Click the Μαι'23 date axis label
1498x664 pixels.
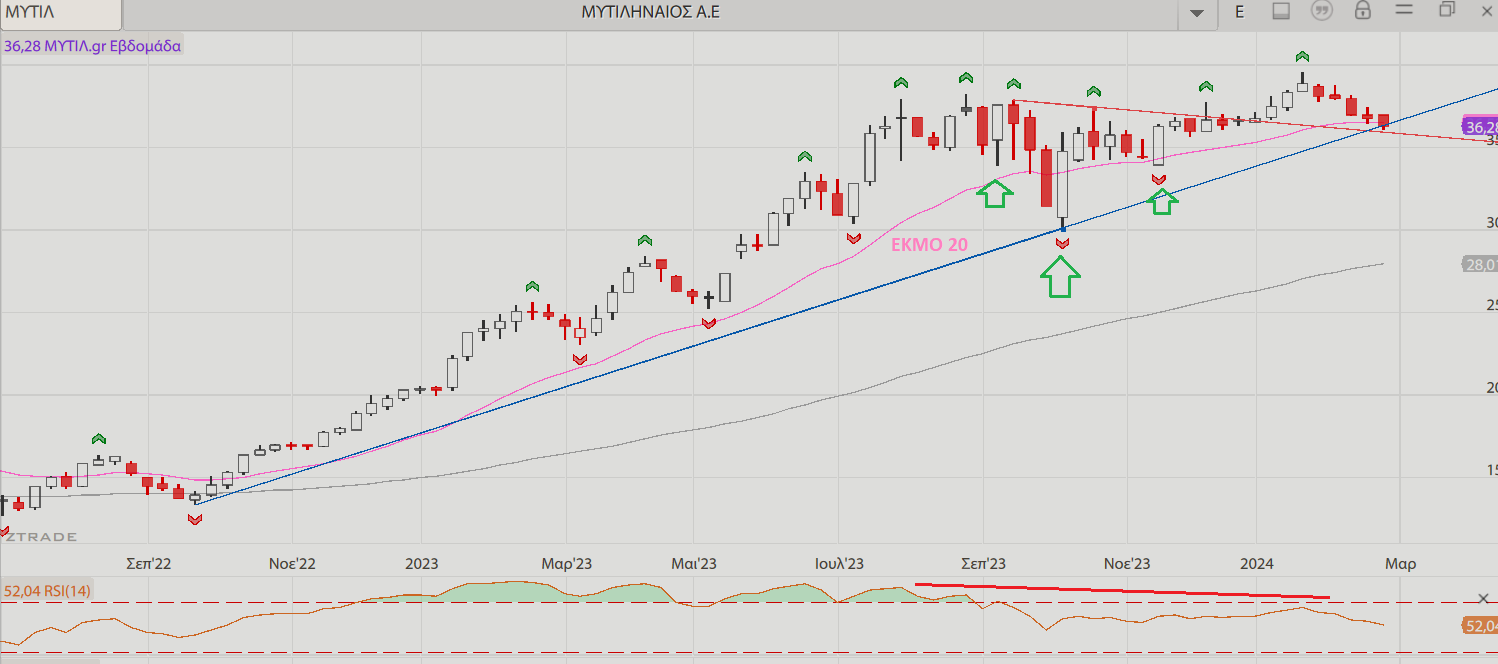(x=694, y=564)
